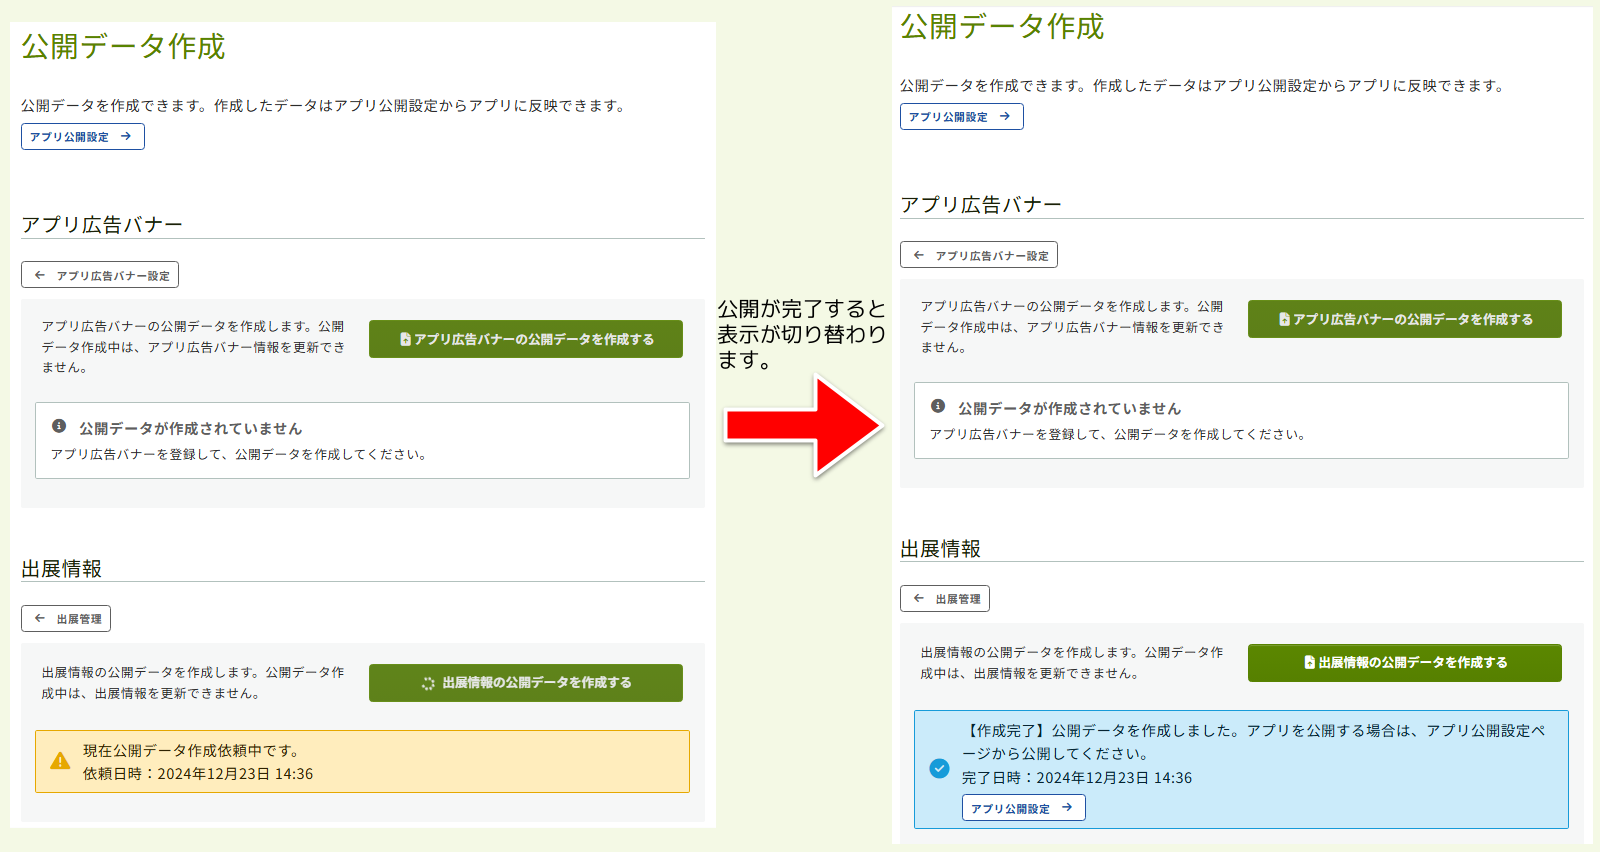This screenshot has height=852, width=1600.
Task: Click アプリ広告バナーの公開データを作成します description in right screenshot
Action: click(x=1072, y=327)
